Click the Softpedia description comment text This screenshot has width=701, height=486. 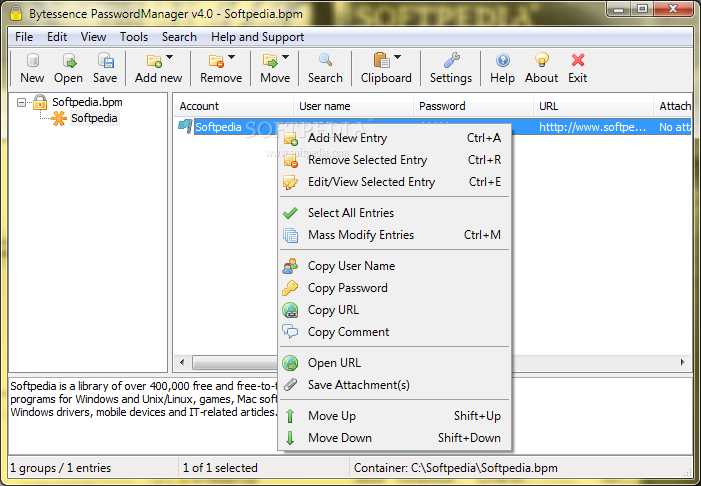[144, 399]
